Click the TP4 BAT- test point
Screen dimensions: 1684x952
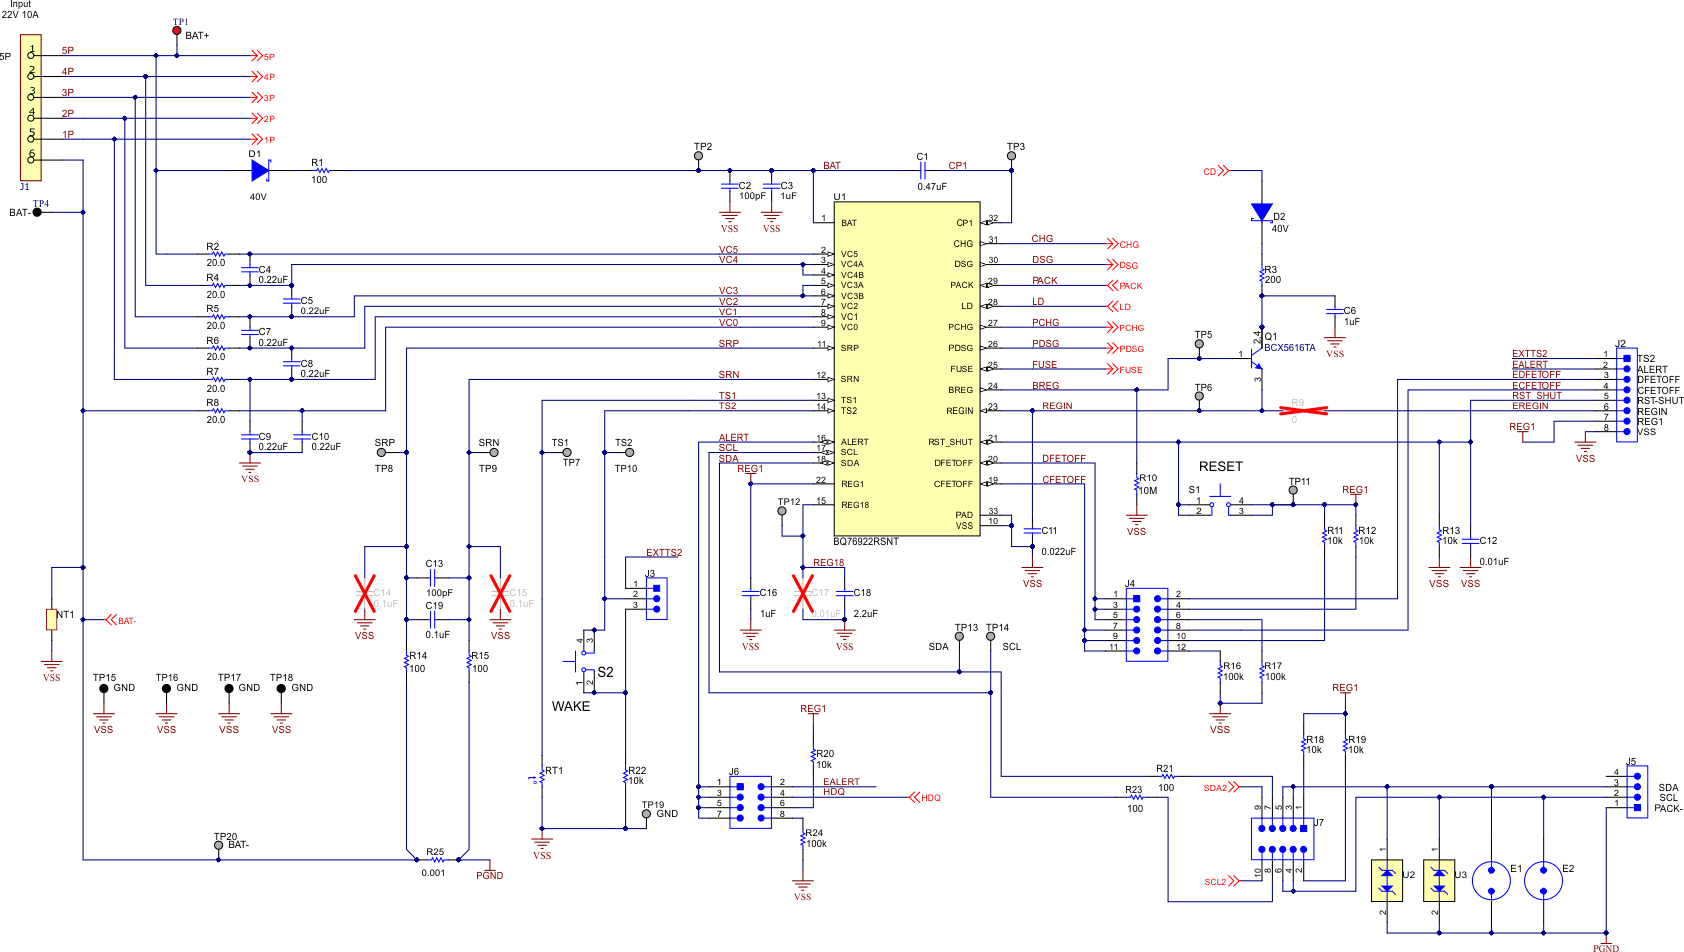pos(37,212)
